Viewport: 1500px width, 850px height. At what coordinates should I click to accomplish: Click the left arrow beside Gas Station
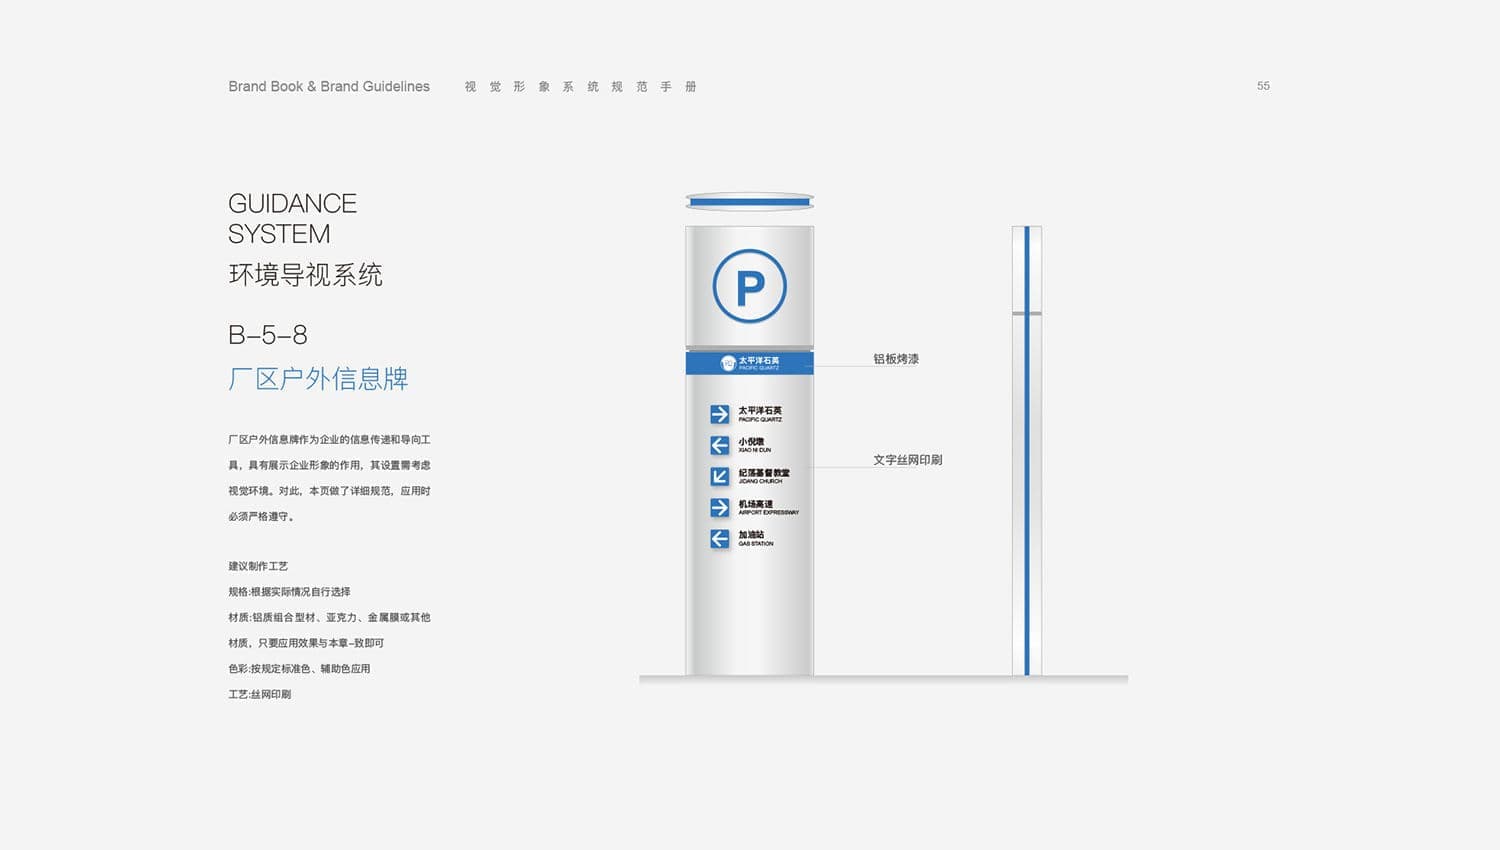720,539
